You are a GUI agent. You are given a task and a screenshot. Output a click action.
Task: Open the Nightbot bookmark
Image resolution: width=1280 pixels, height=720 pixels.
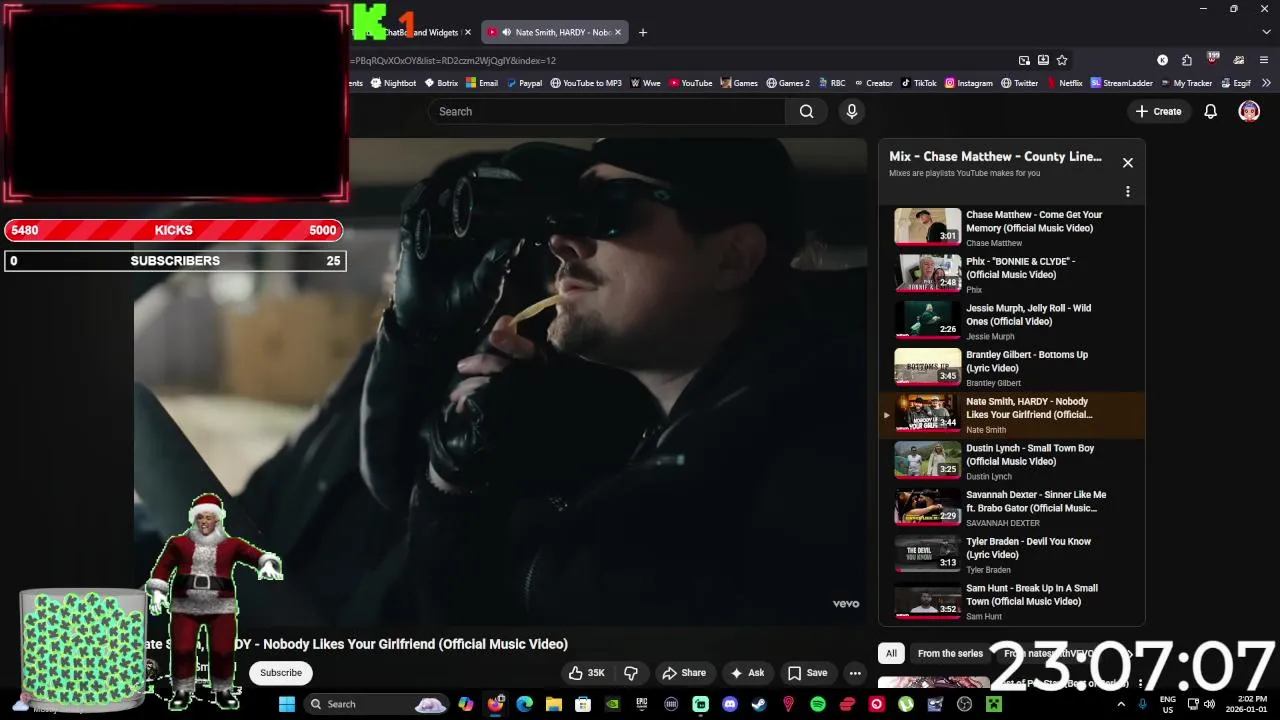coord(394,83)
